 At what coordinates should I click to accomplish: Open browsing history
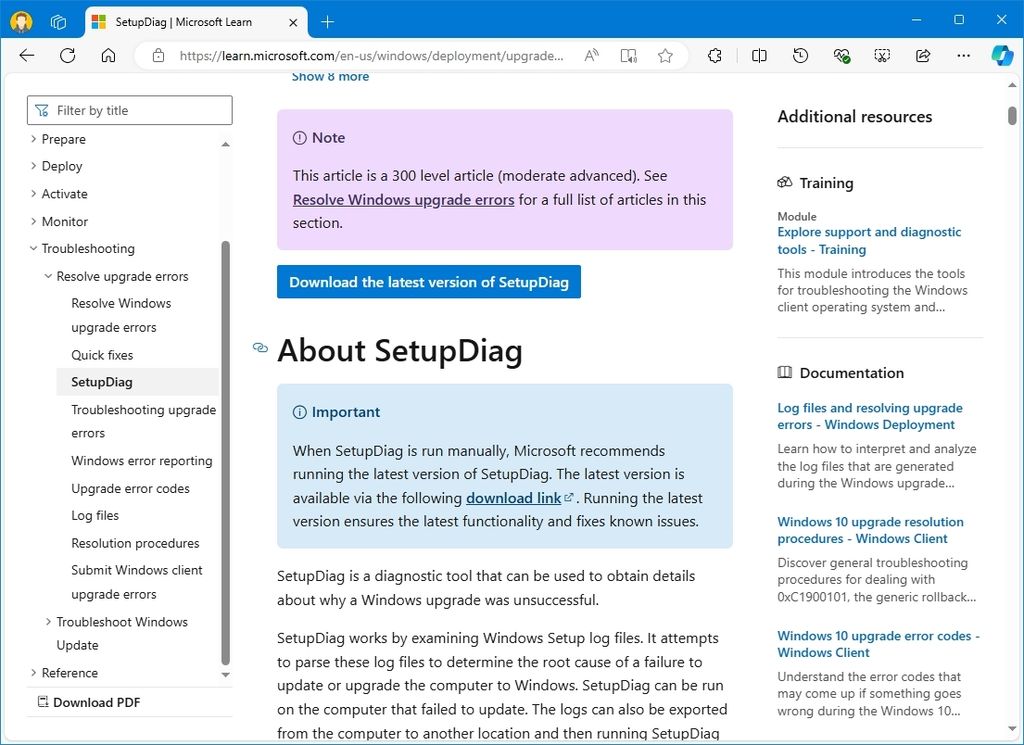[x=800, y=55]
